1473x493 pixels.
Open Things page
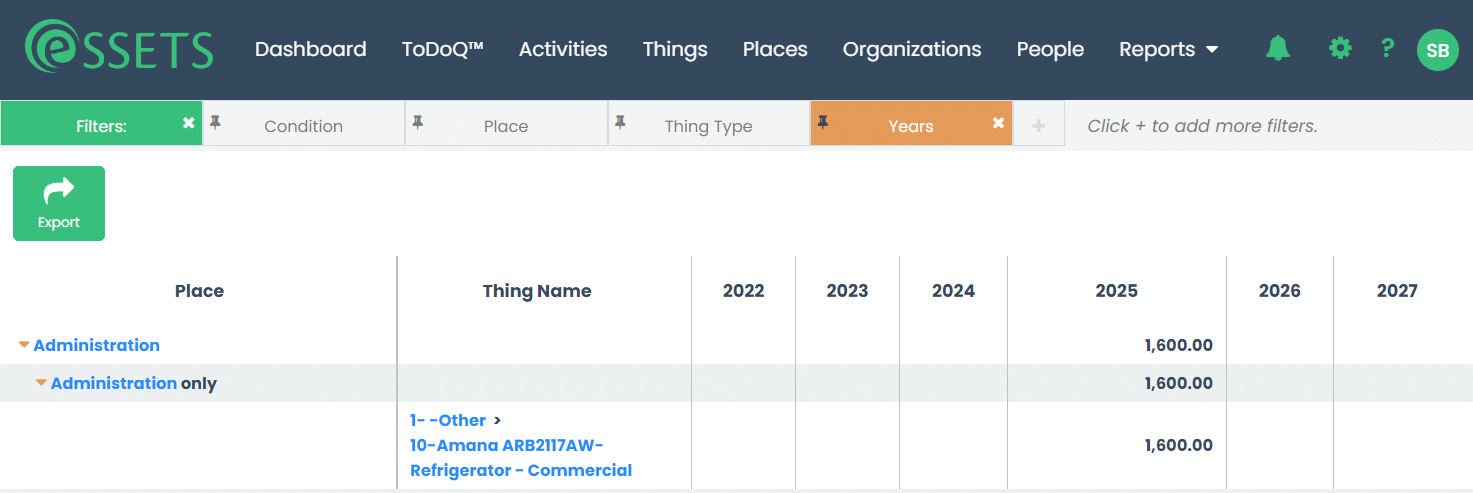pyautogui.click(x=675, y=49)
